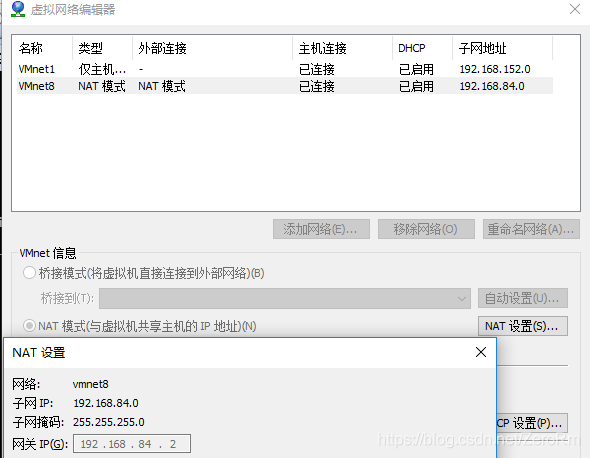
Task: Click the vmnet8 network name in NAT dialog
Action: 90,384
